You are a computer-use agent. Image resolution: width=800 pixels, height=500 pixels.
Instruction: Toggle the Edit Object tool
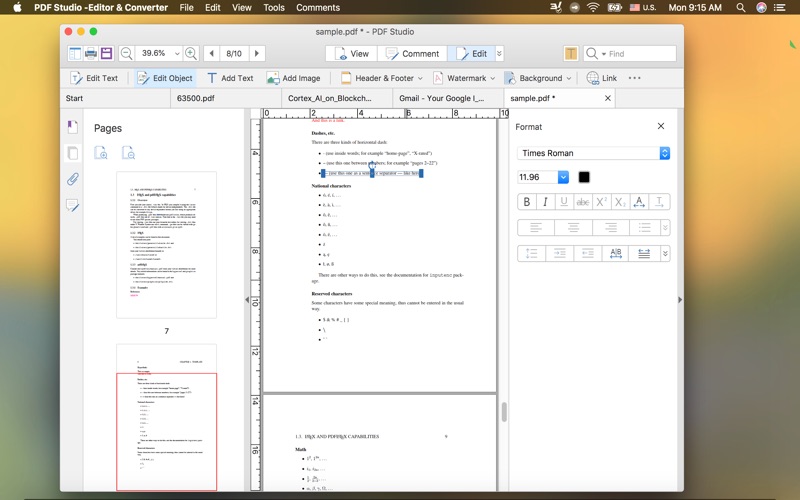[165, 78]
